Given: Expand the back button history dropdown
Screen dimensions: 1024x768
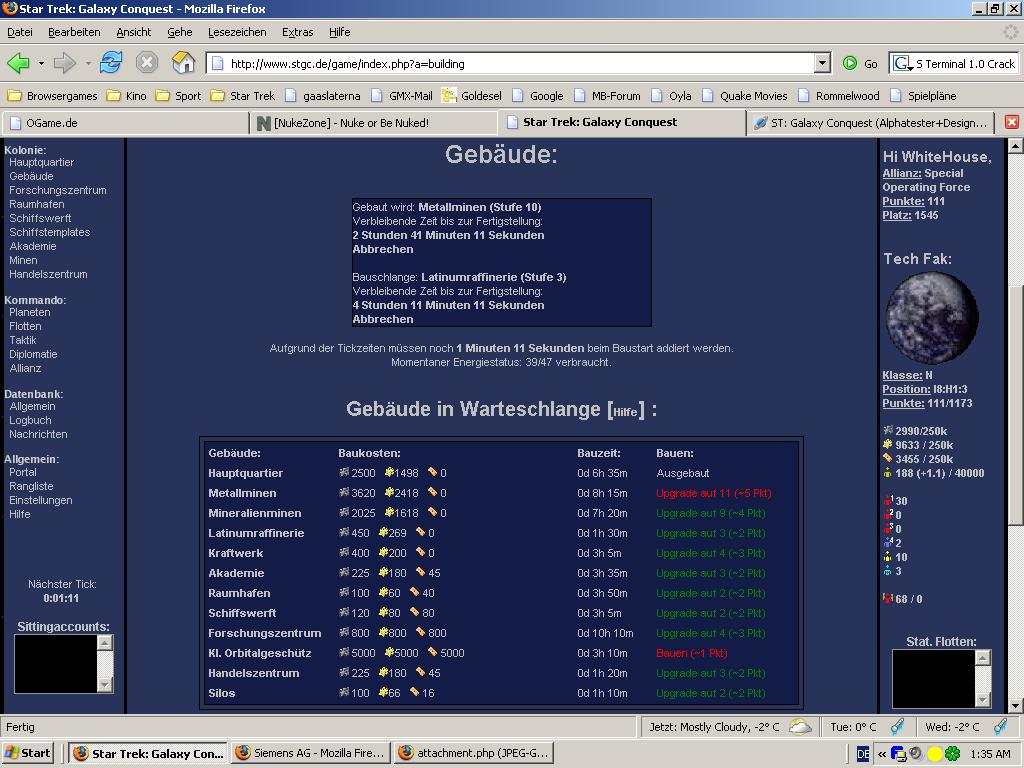Looking at the screenshot, I should point(41,63).
